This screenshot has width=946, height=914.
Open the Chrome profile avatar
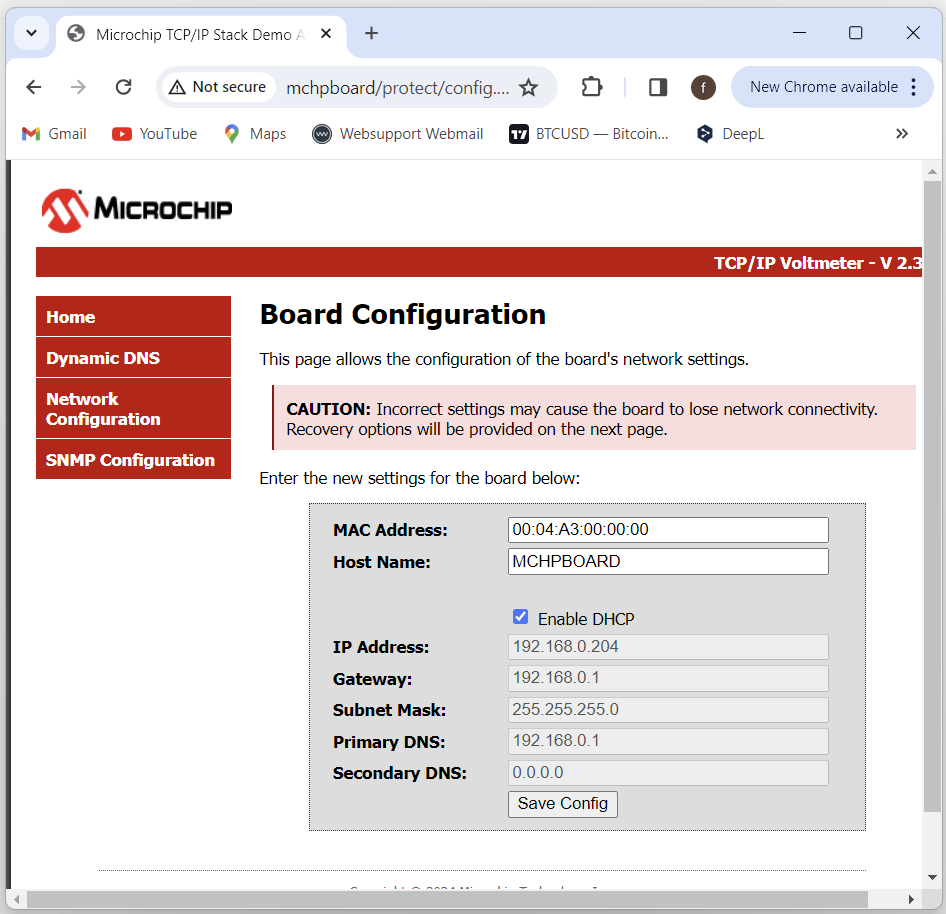[703, 87]
